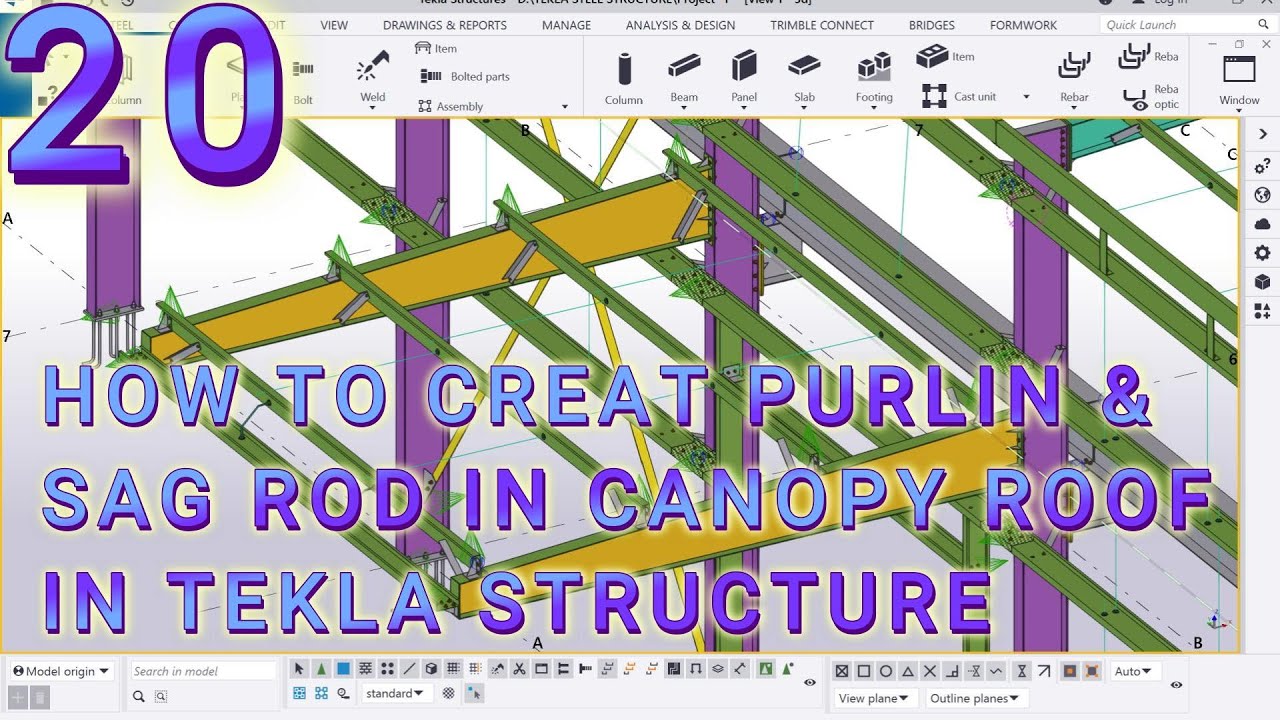This screenshot has width=1280, height=720.
Task: Click the Assembly tool
Action: click(x=451, y=106)
